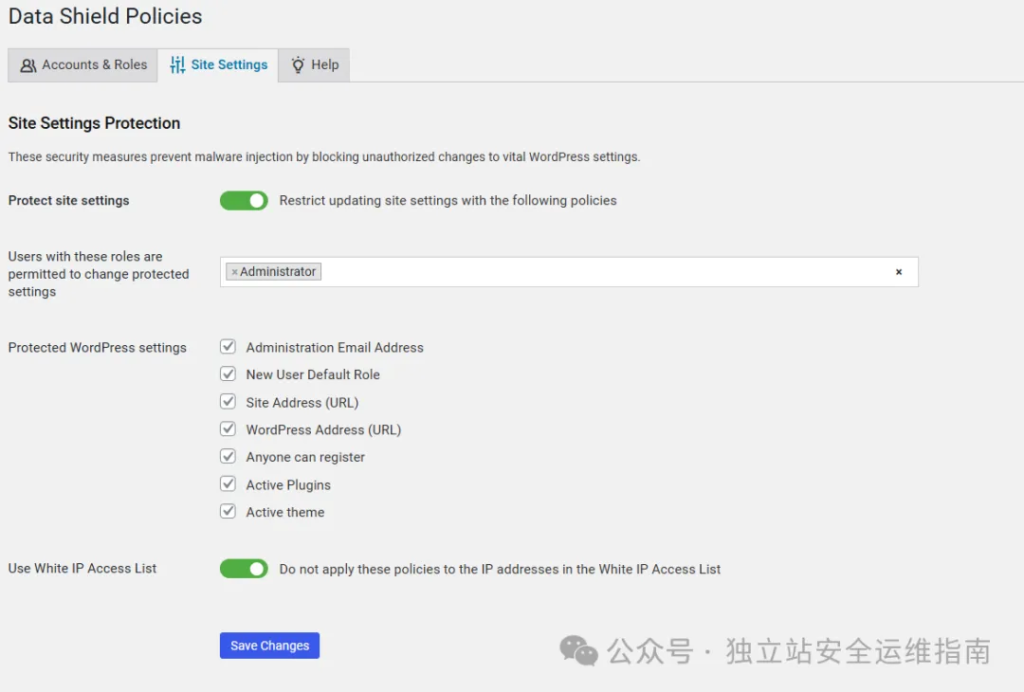Image resolution: width=1024 pixels, height=692 pixels.
Task: Click the Protected WordPress settings label
Action: pos(97,347)
